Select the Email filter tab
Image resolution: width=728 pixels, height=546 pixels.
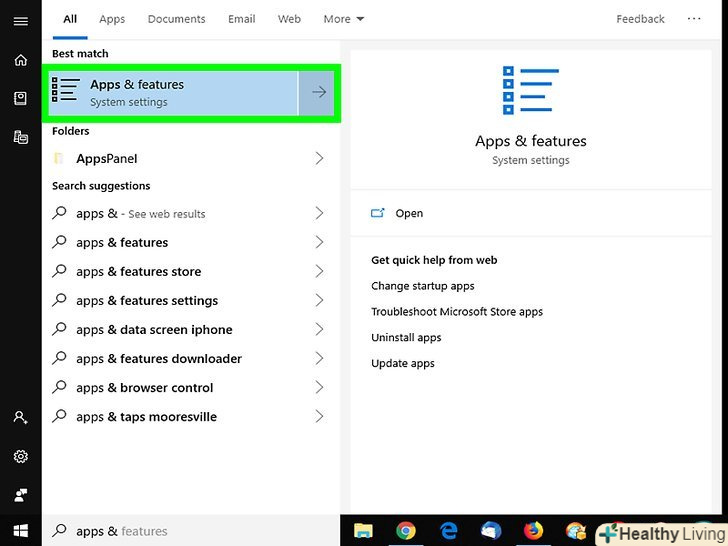pos(241,19)
